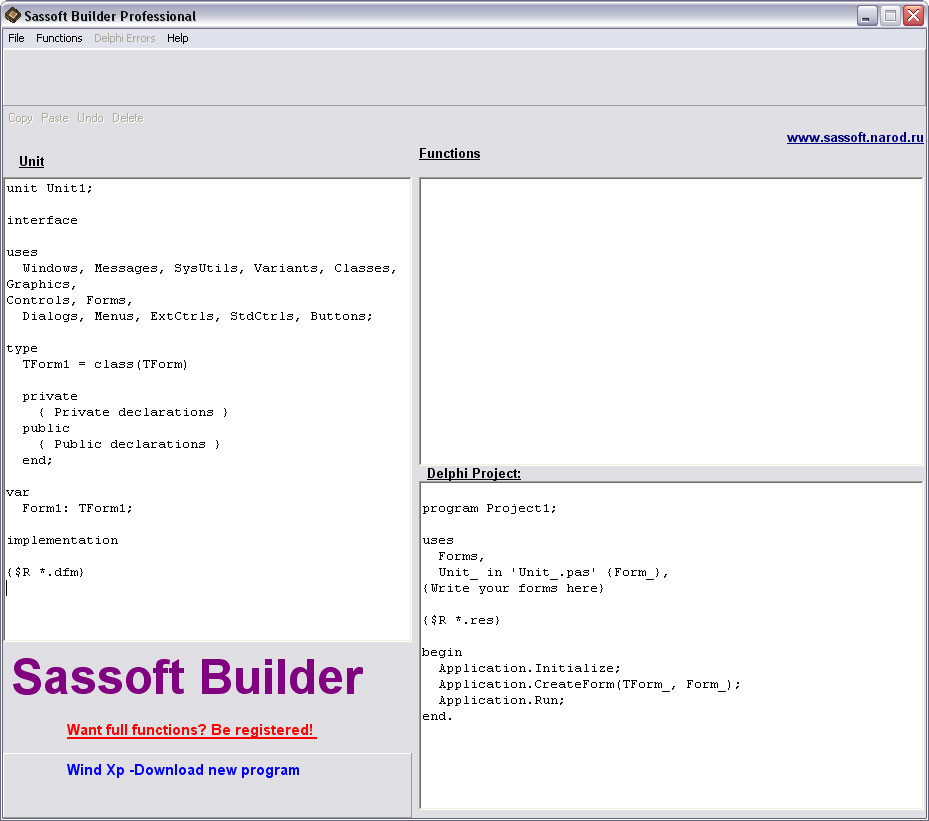Click the '{$R *.res}' line
This screenshot has width=929, height=821.
pos(462,620)
